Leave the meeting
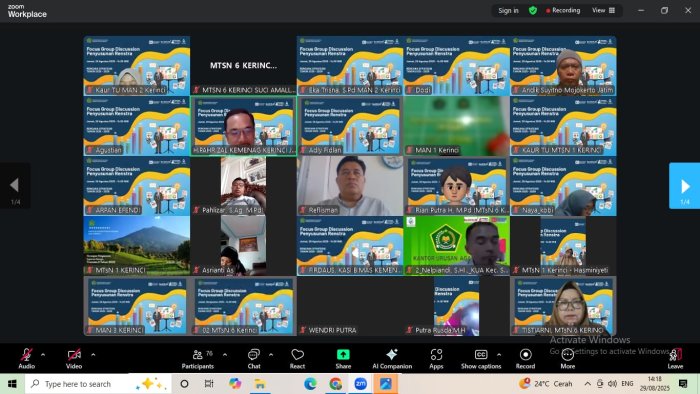700x394 pixels. coord(675,358)
